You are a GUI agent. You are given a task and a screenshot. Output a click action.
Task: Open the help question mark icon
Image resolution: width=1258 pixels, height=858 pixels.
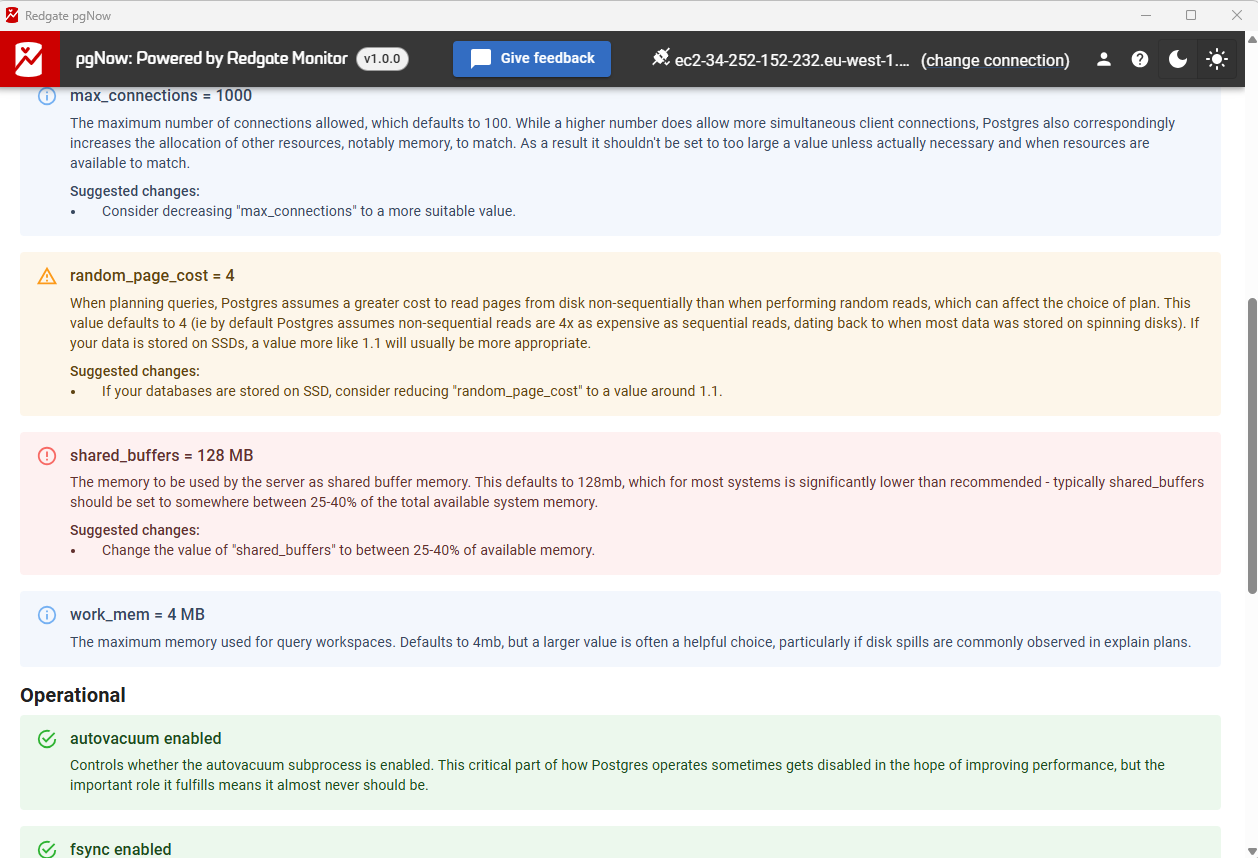click(x=1140, y=59)
